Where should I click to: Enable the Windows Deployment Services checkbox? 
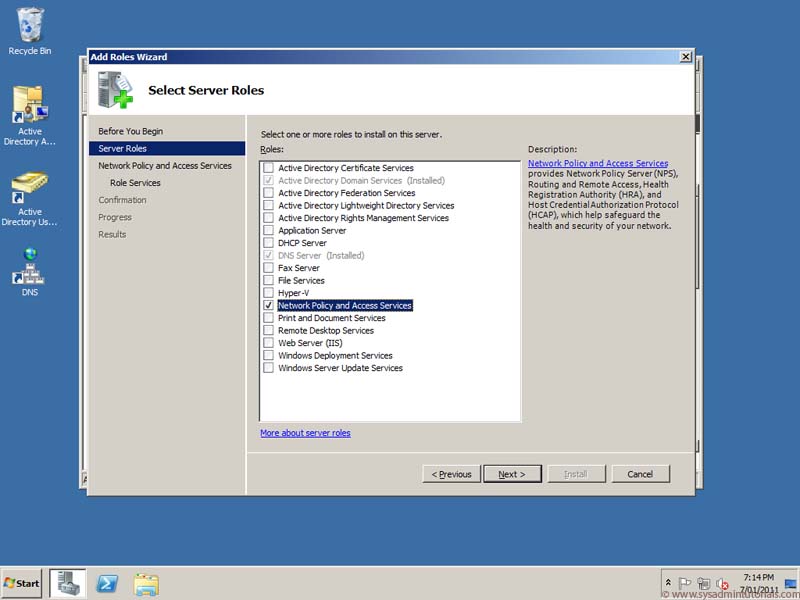click(268, 356)
